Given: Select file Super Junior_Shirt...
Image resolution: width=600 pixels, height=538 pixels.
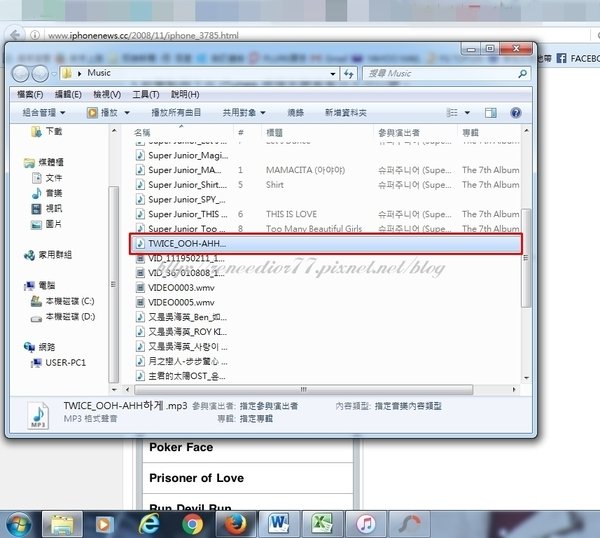Looking at the screenshot, I should click(x=182, y=185).
